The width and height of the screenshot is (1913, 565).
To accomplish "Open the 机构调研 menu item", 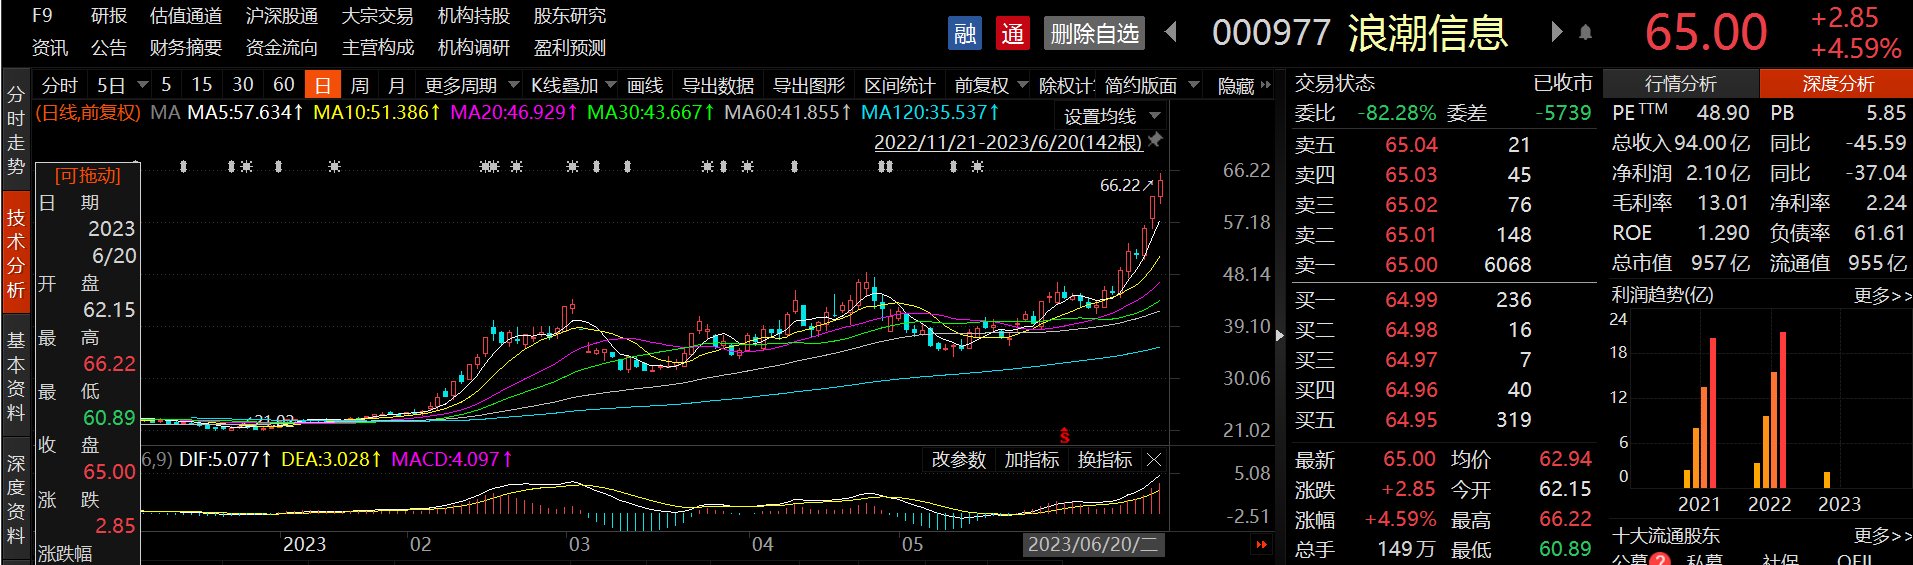I will [x=474, y=48].
